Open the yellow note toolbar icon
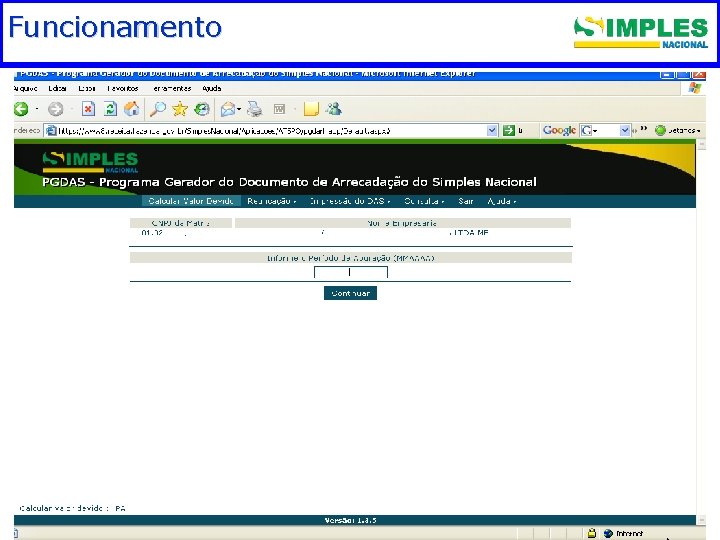This screenshot has height=540, width=720. pyautogui.click(x=311, y=109)
